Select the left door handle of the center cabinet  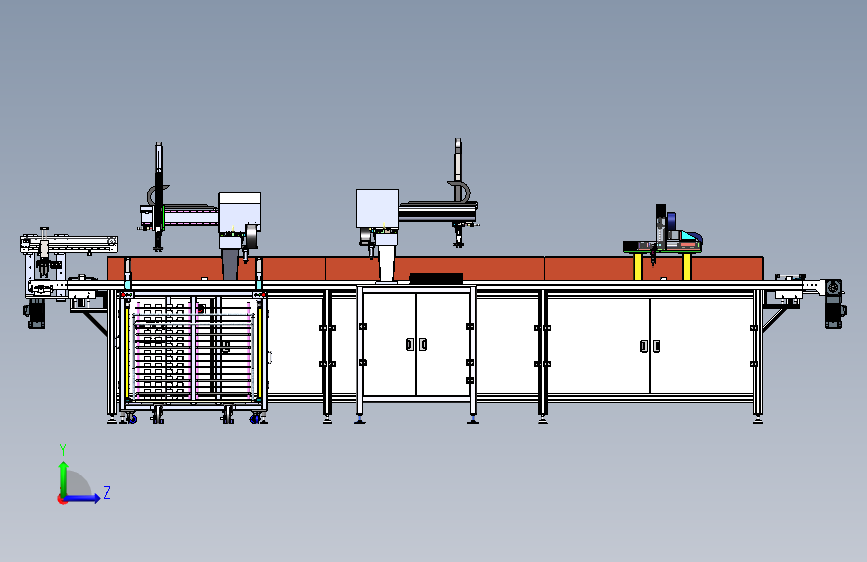[410, 344]
